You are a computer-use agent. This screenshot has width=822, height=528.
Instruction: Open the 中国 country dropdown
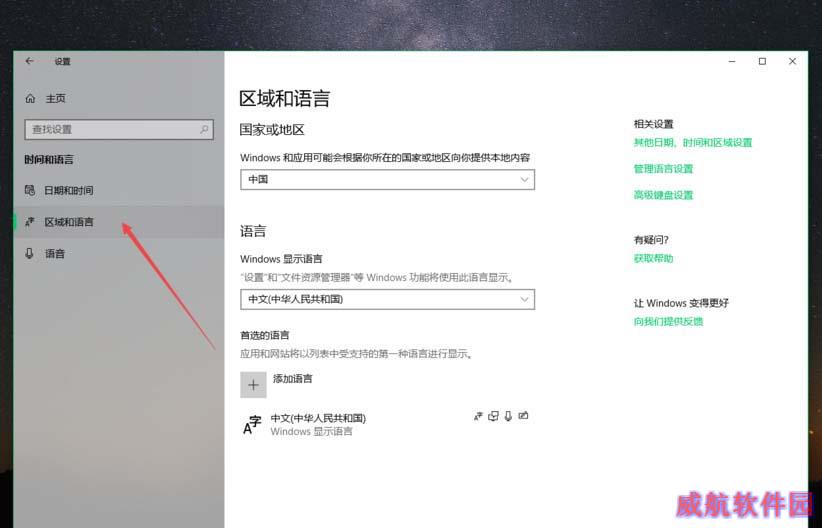point(387,179)
